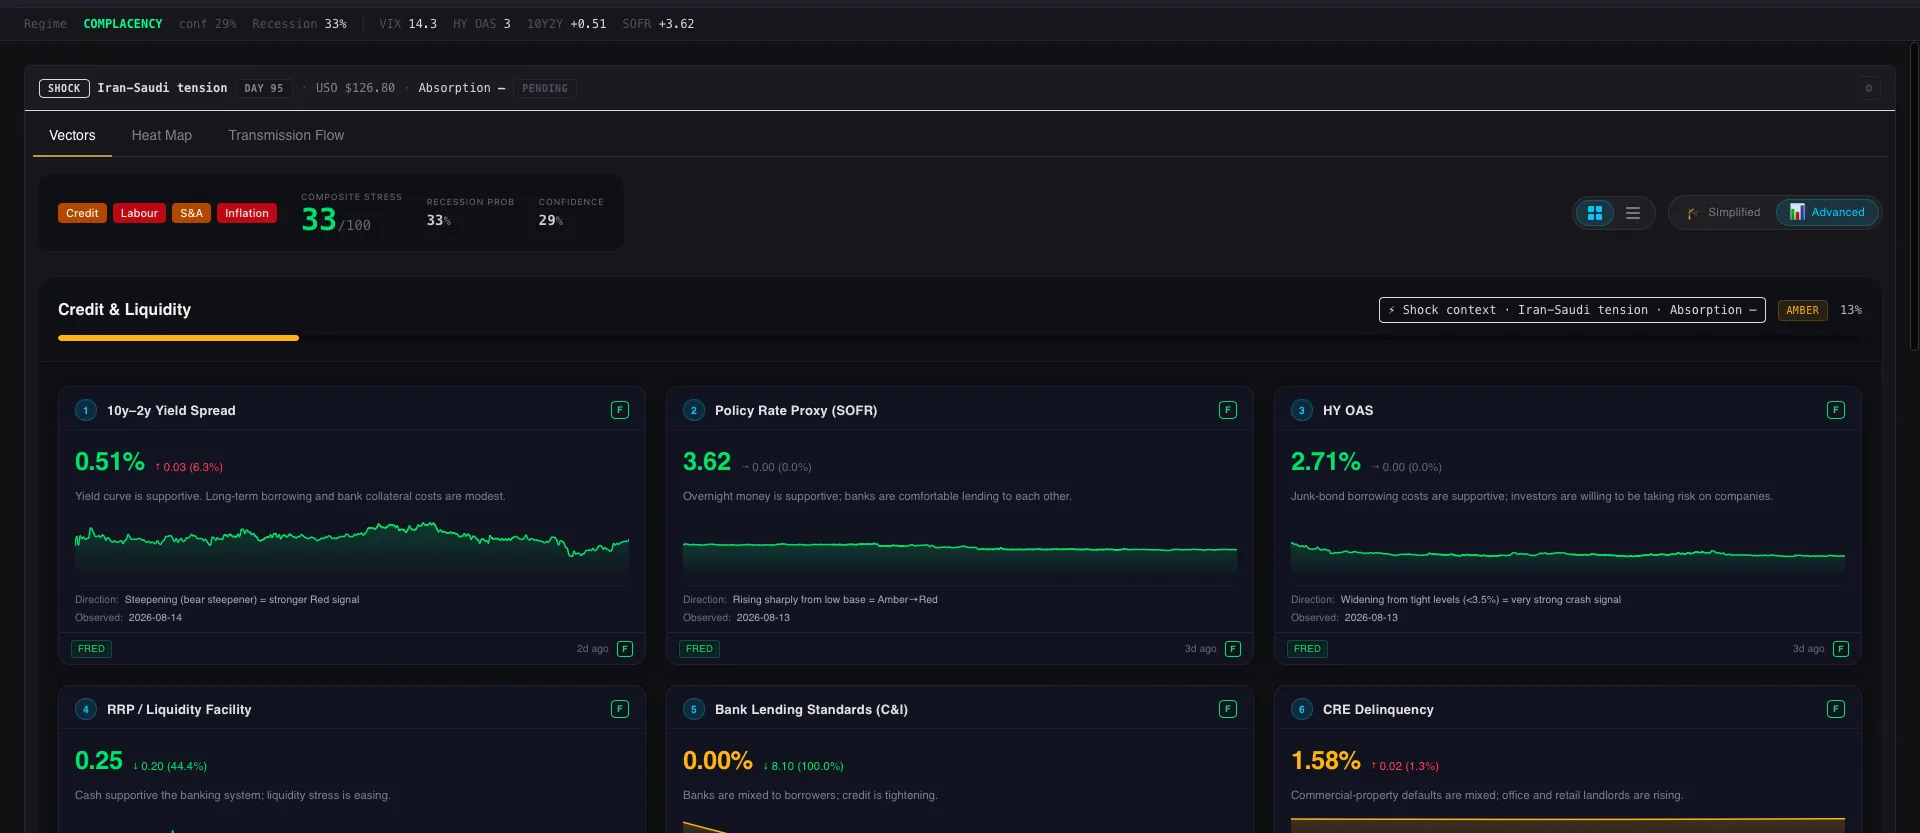Toggle the S&A filter chip
Viewport: 1920px width, 833px height.
[x=191, y=213]
